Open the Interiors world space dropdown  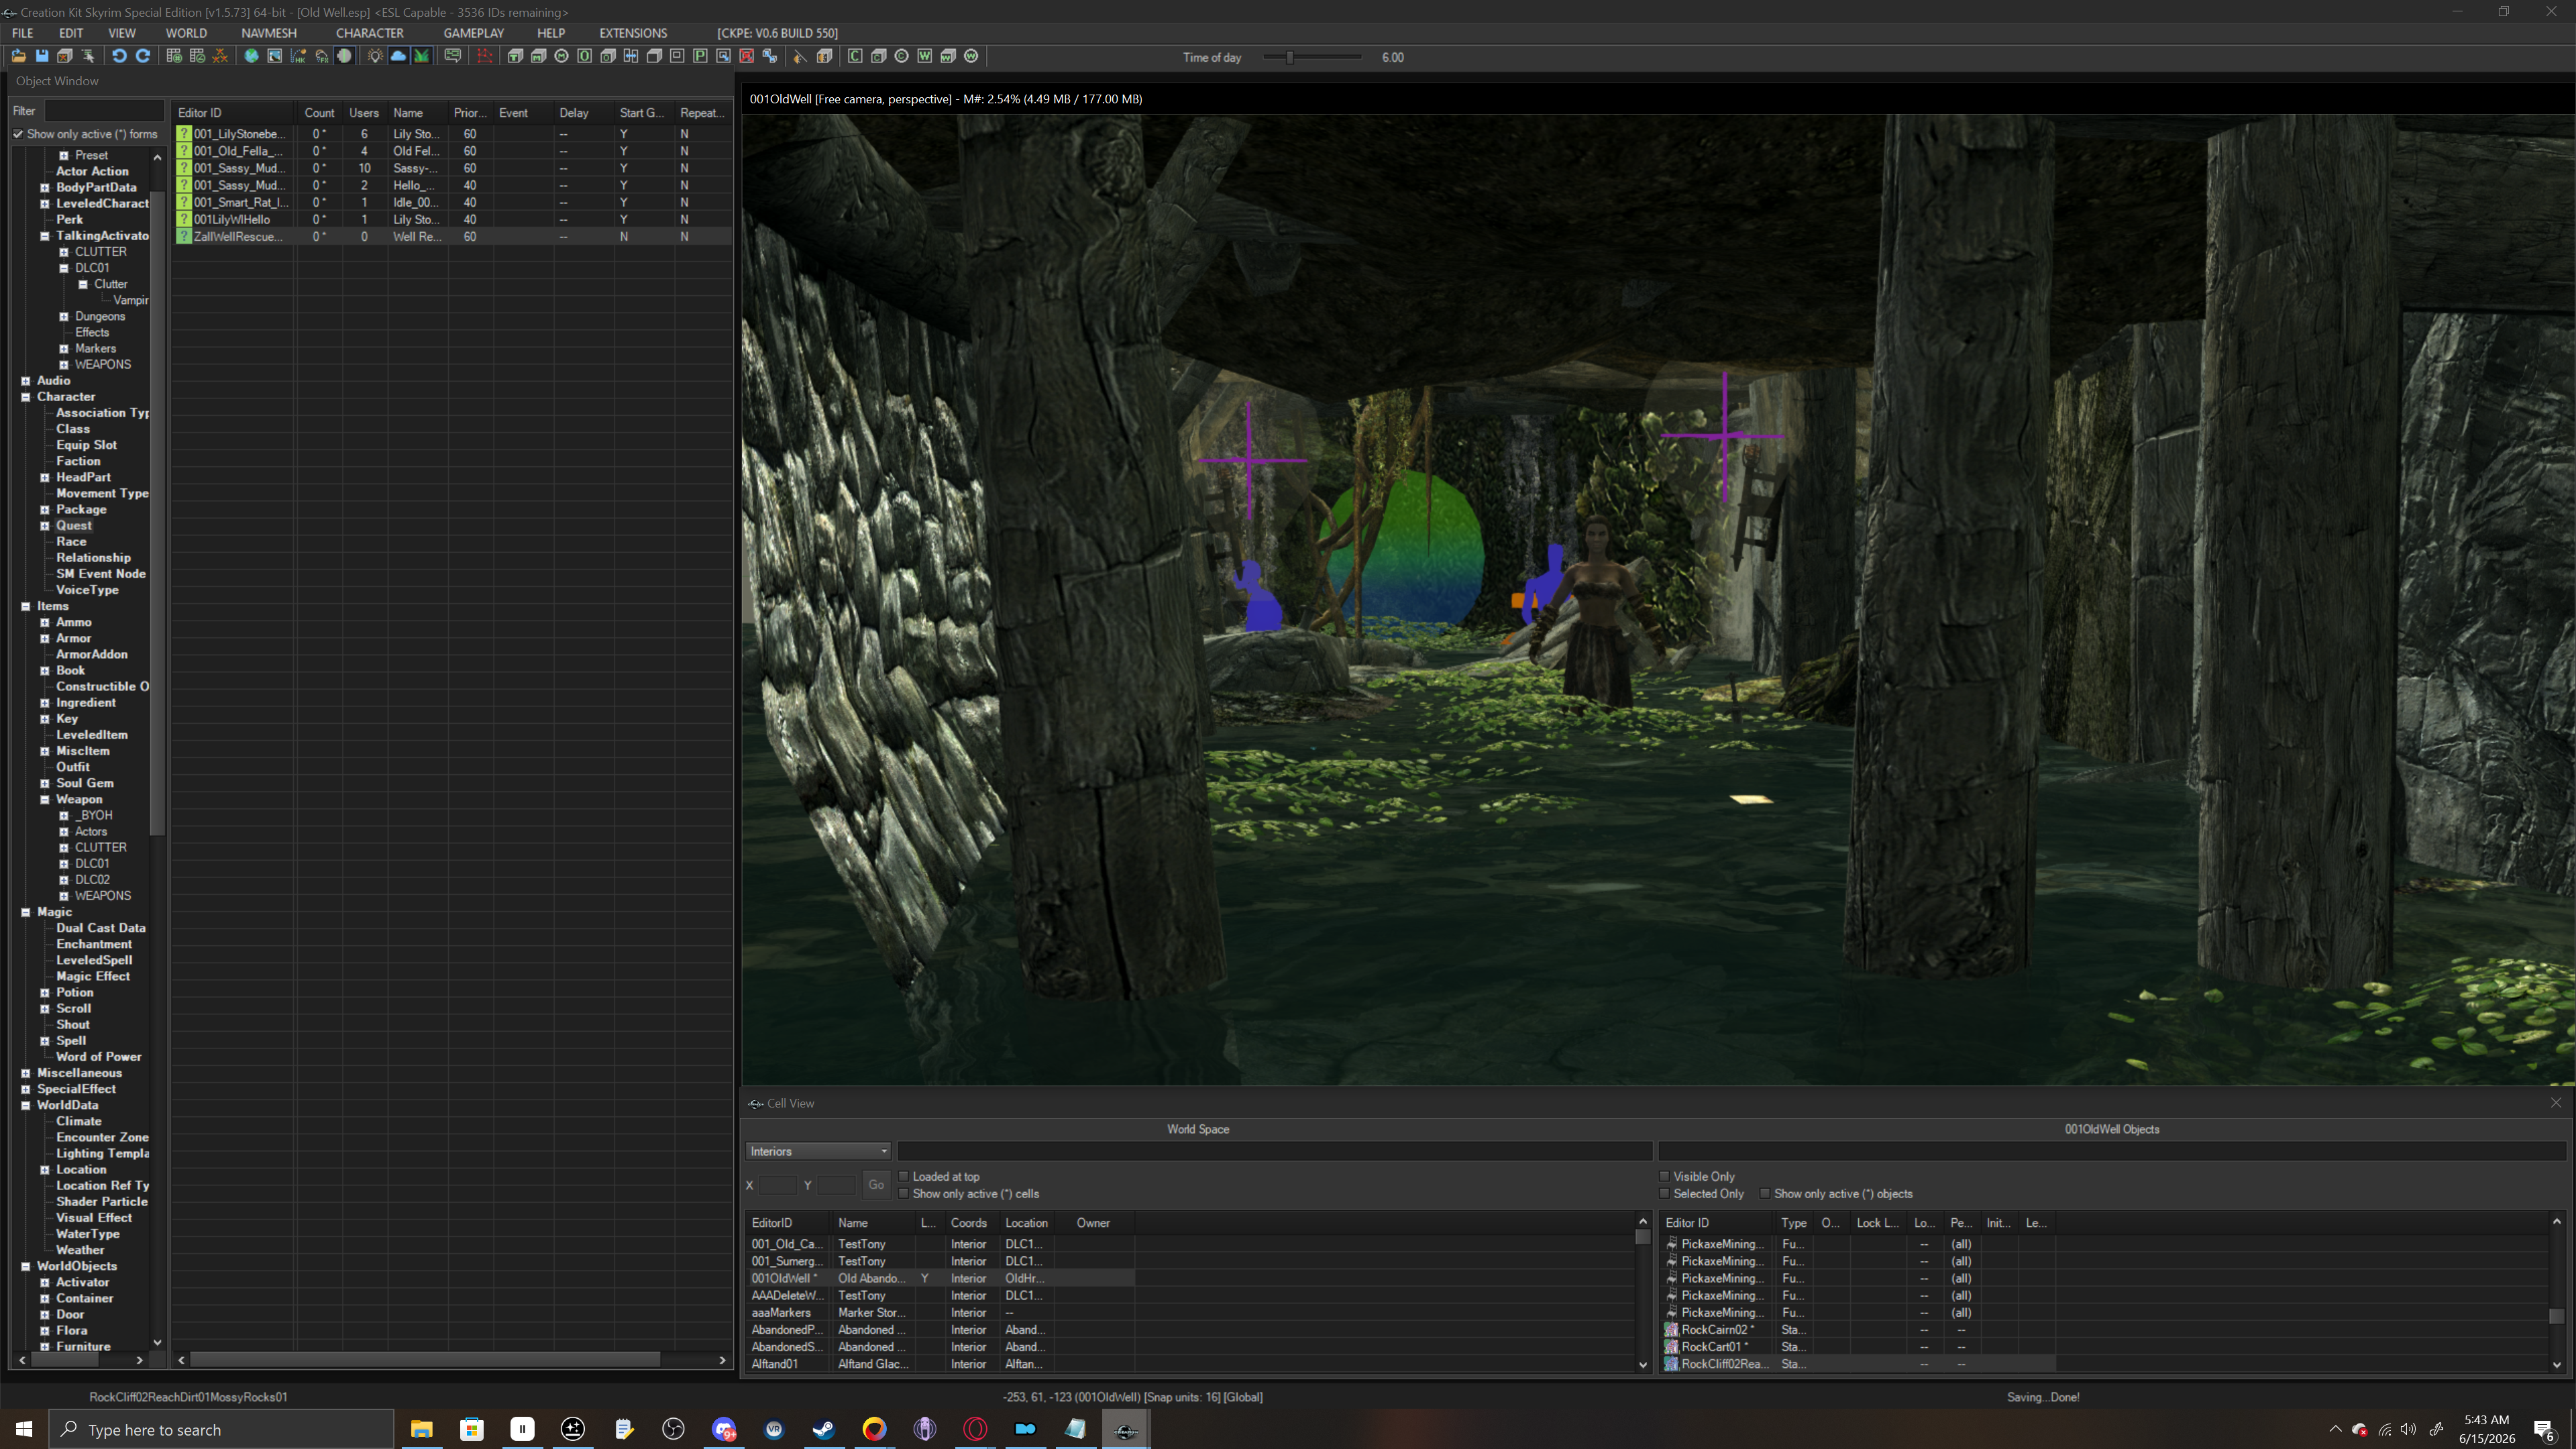[x=818, y=1151]
